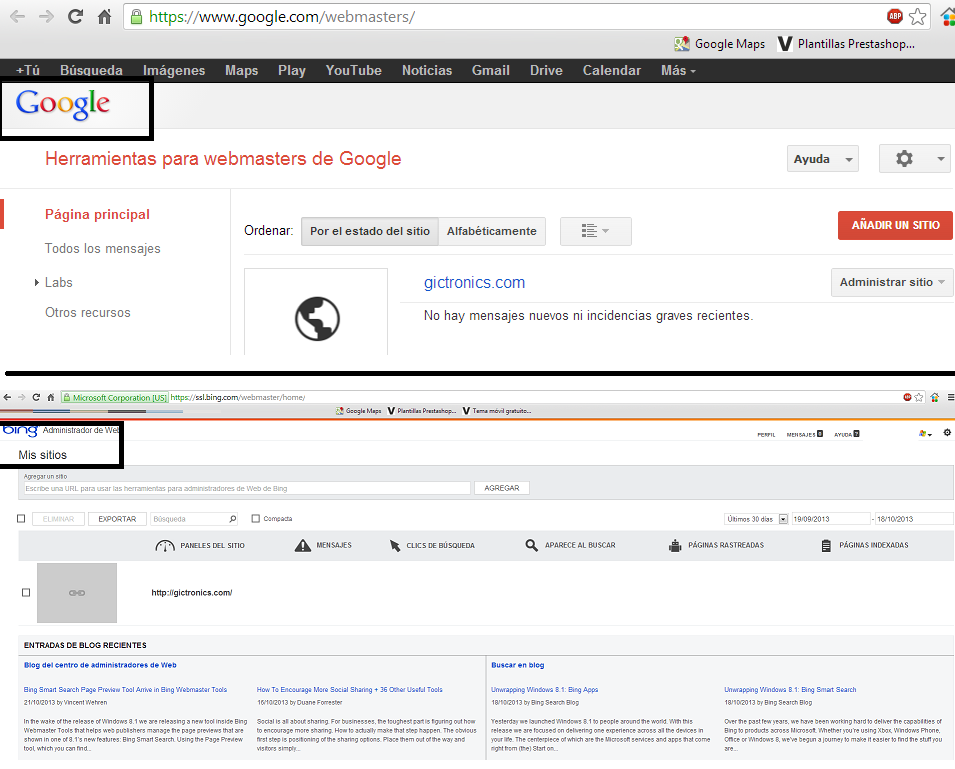
Task: Open the Plantillas Prestashop bookmark in the Google window
Action: (847, 44)
